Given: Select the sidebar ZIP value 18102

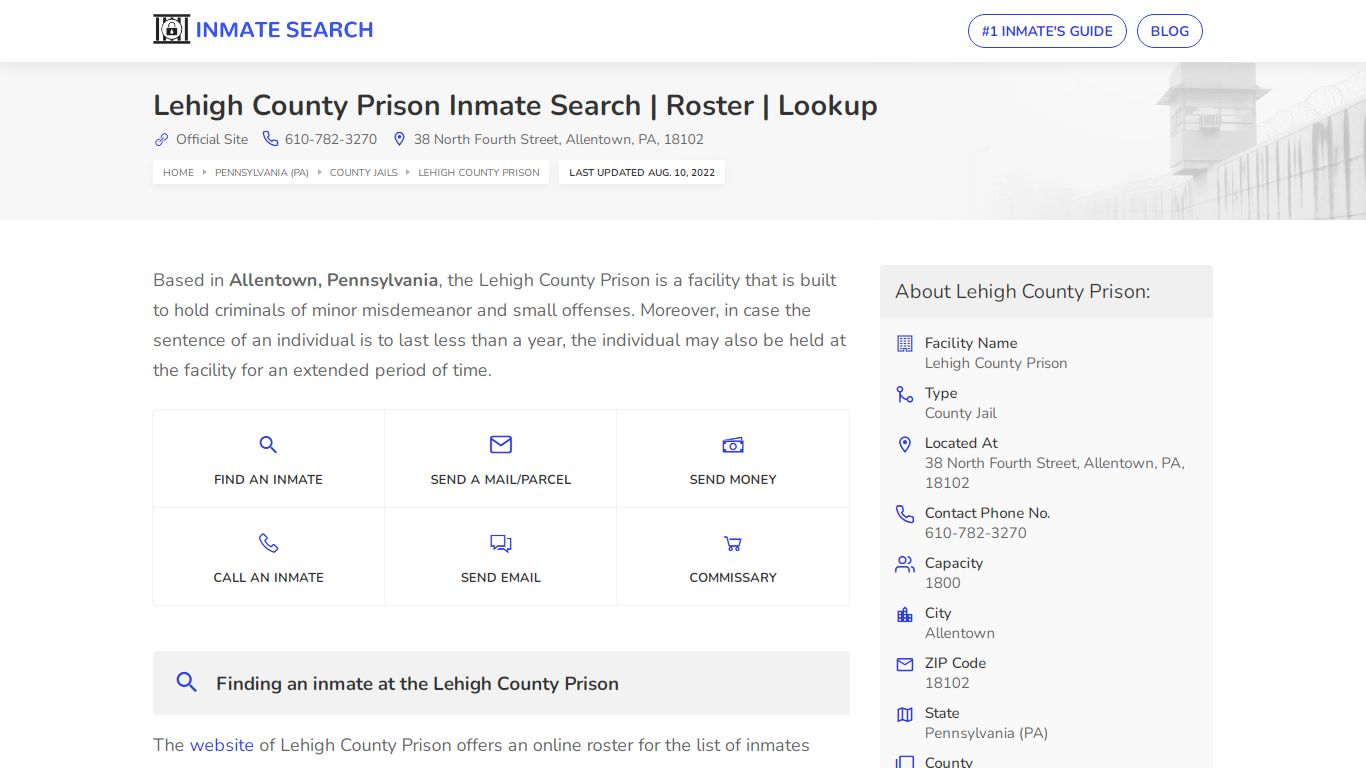Looking at the screenshot, I should (x=948, y=683).
